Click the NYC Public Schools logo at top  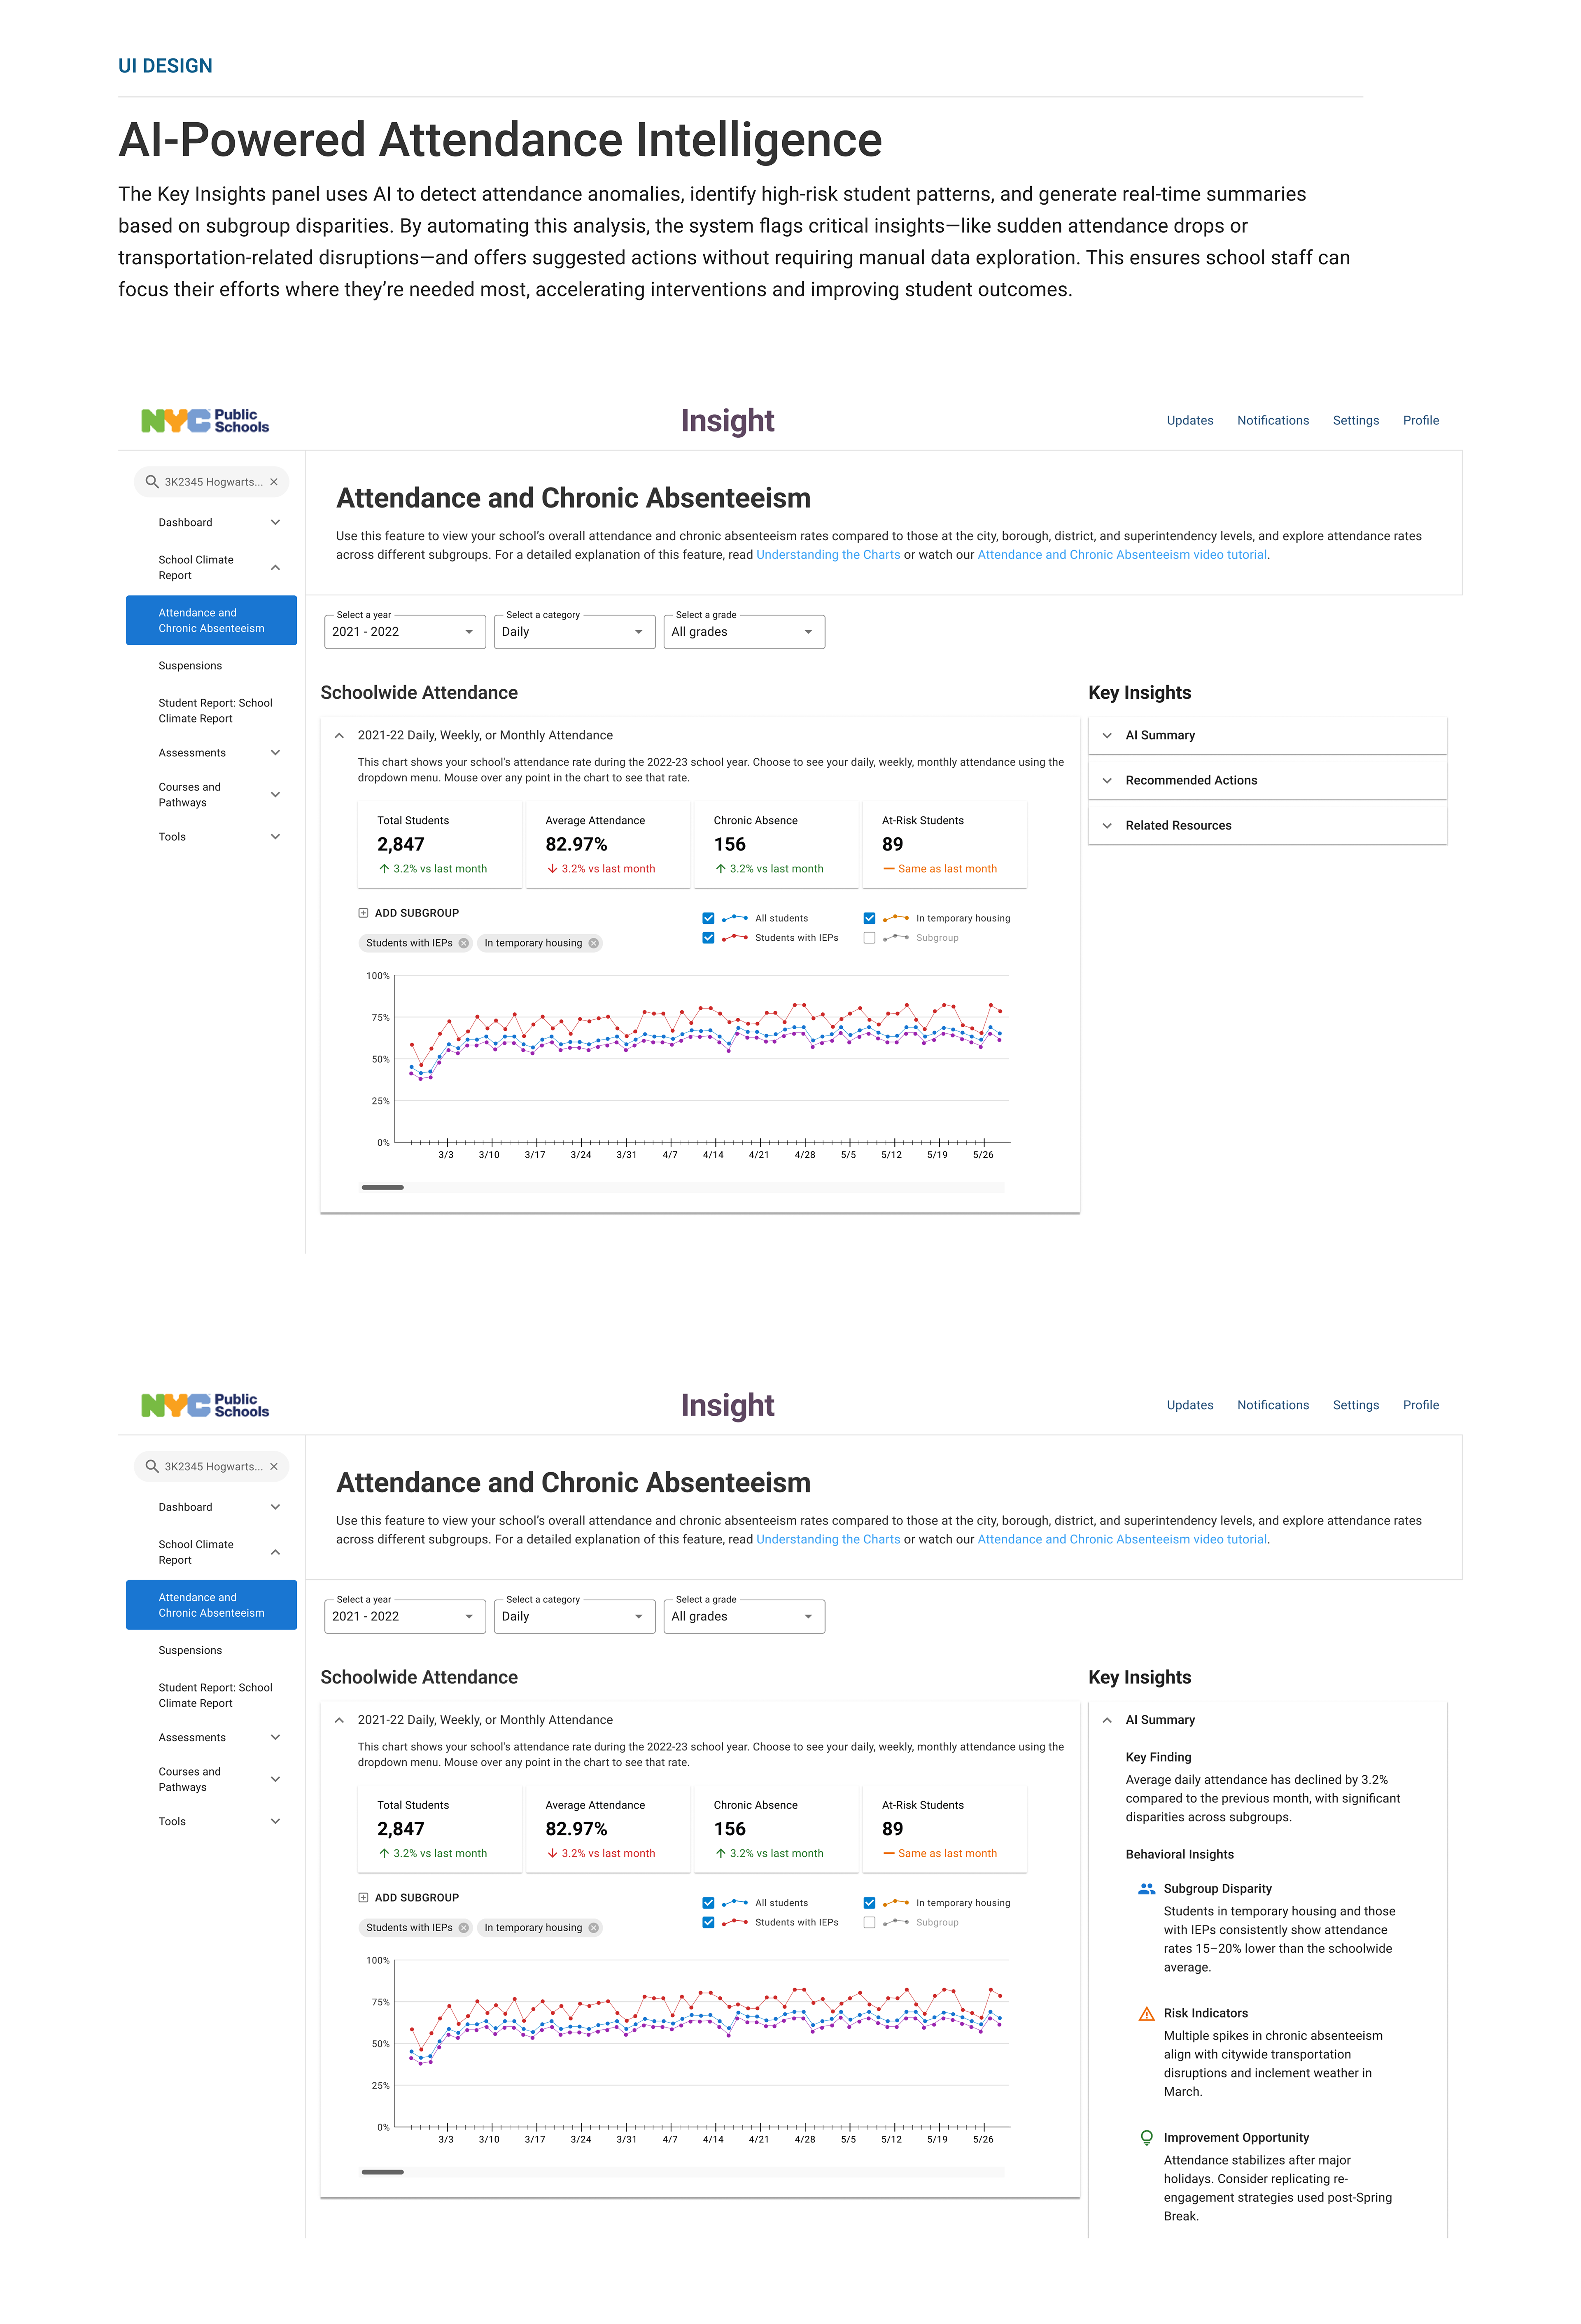tap(205, 421)
